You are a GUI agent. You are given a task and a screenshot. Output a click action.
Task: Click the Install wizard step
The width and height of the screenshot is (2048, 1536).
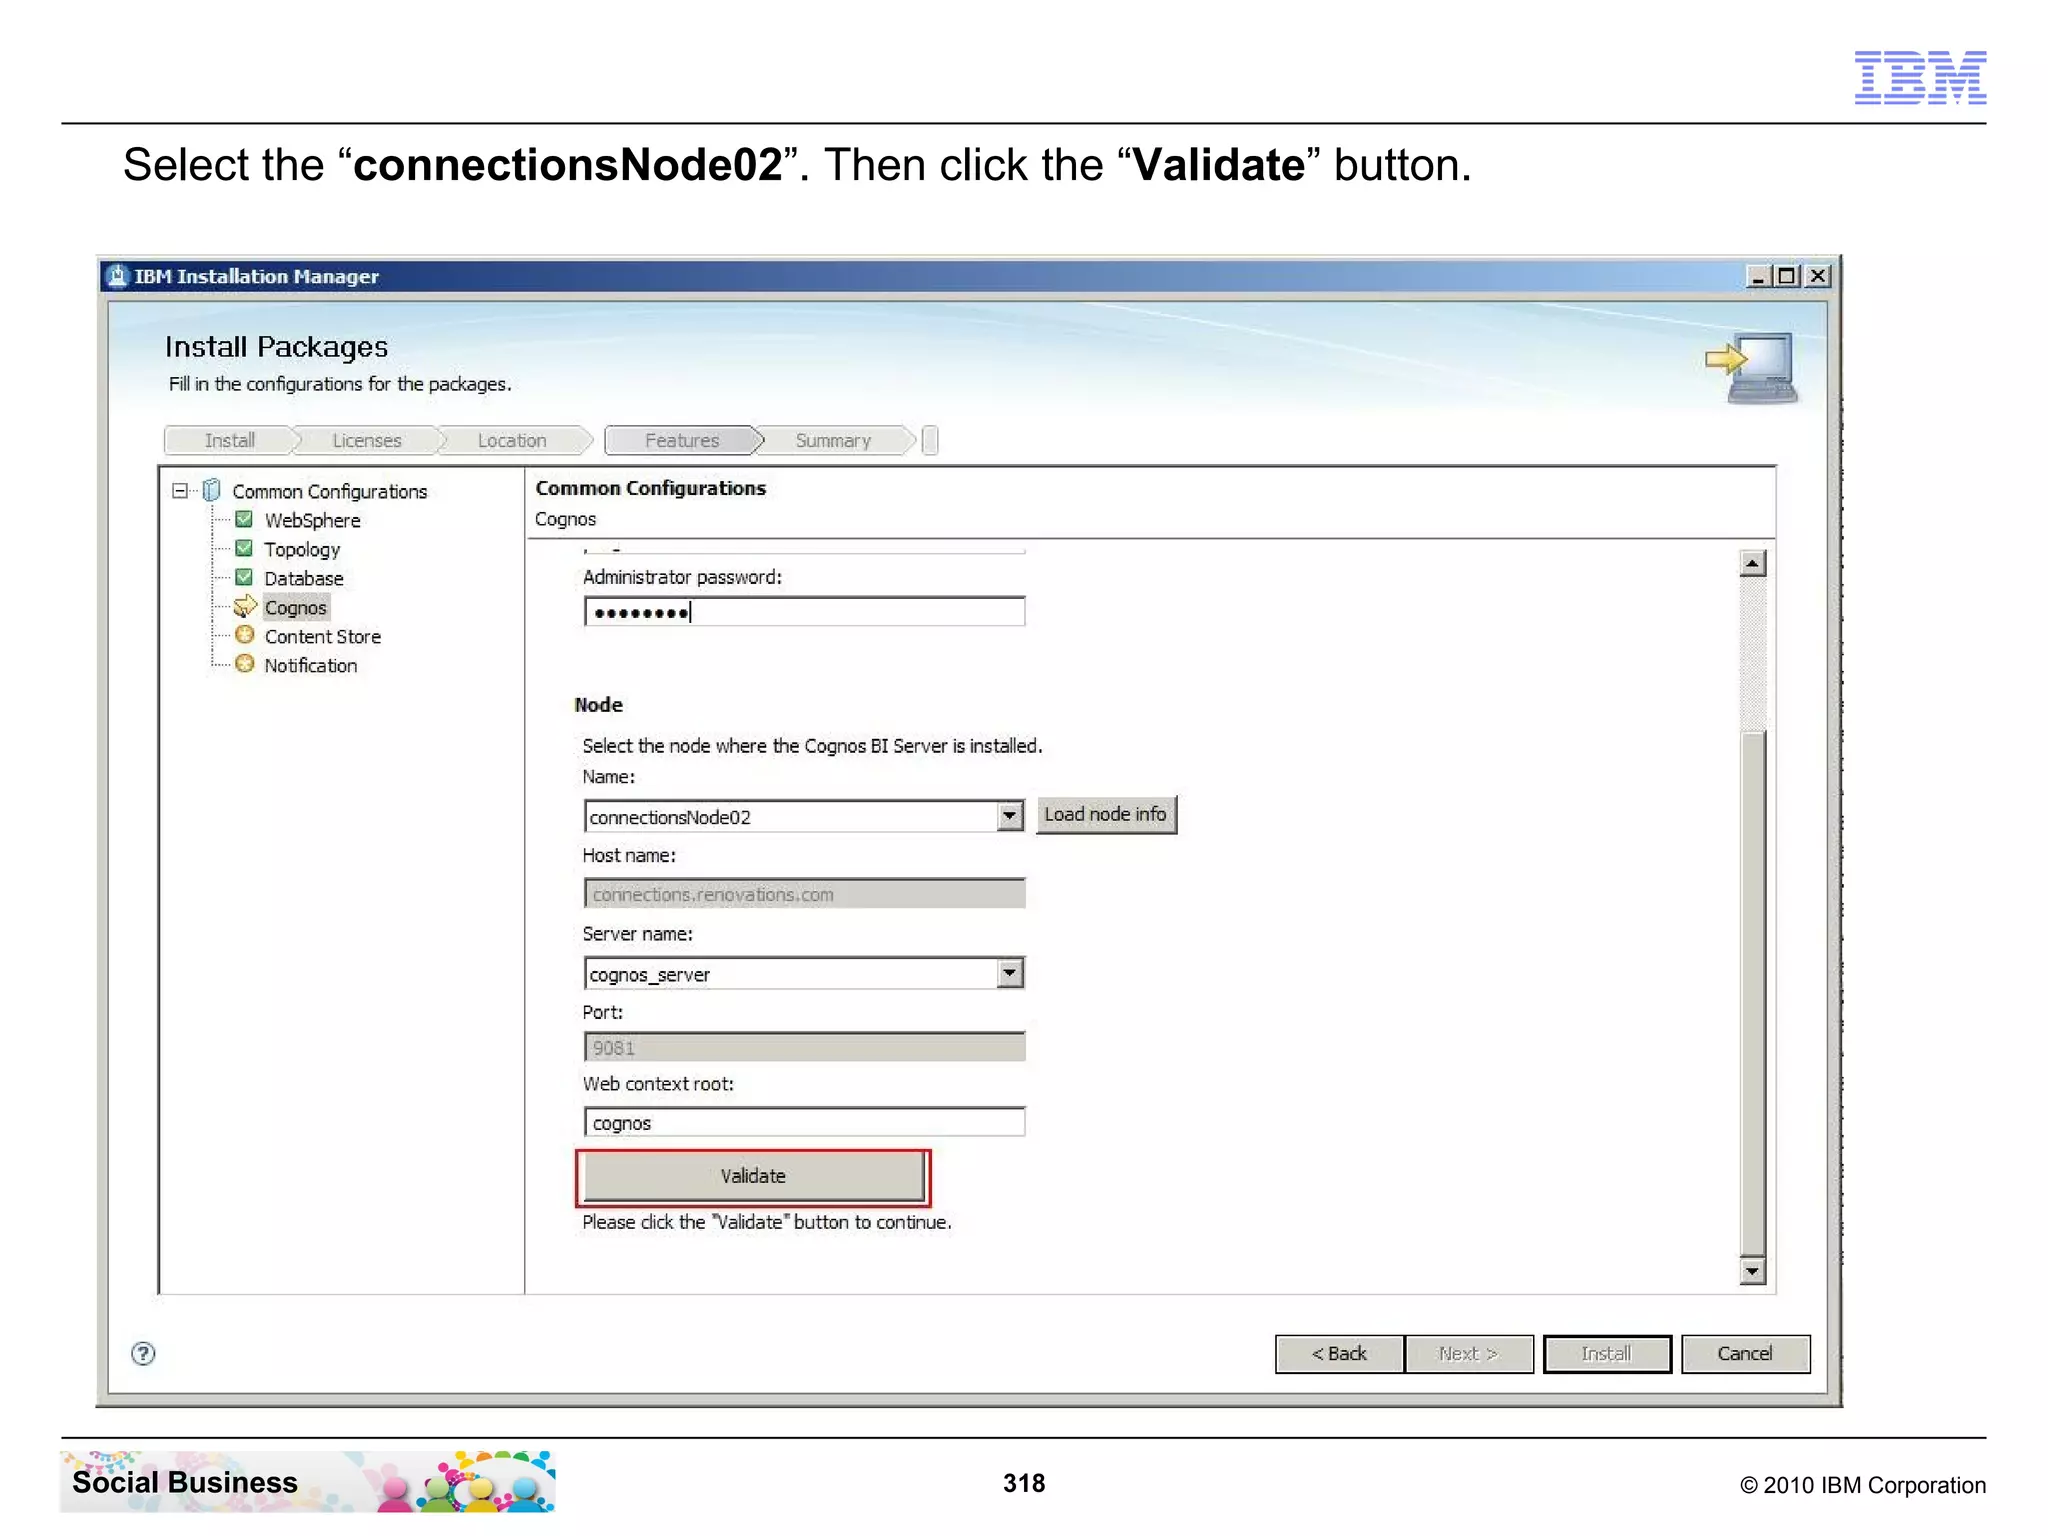point(230,440)
